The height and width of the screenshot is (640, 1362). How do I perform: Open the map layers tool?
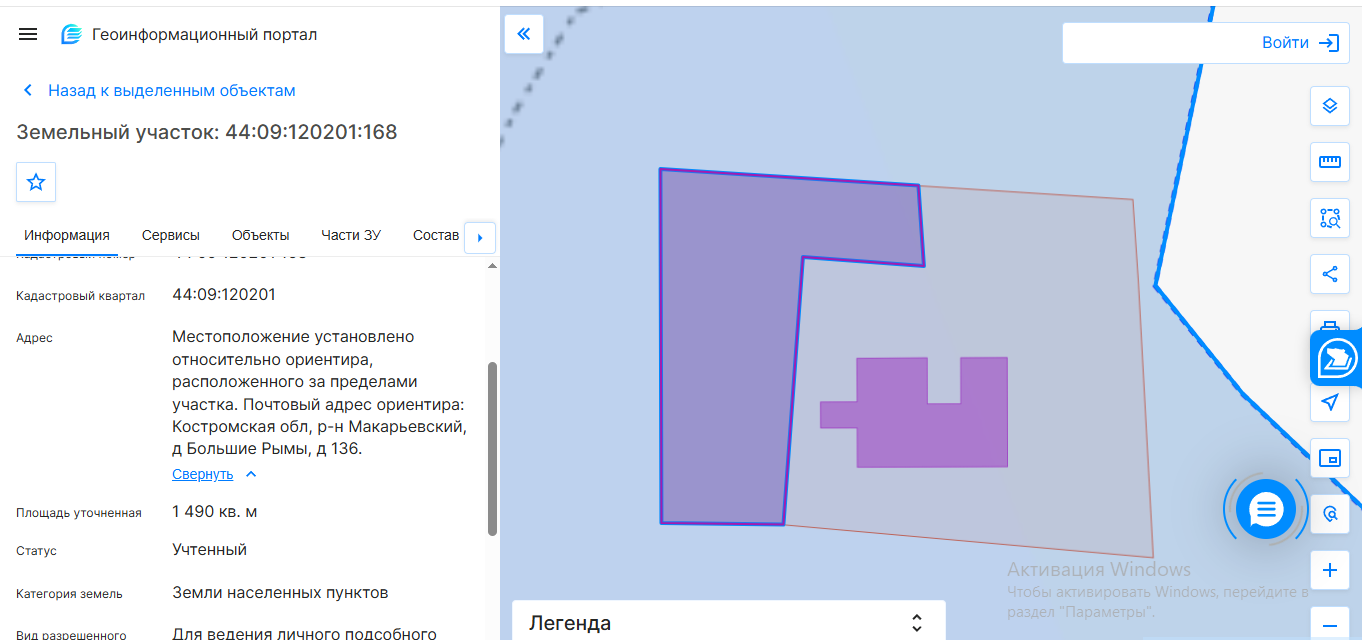(x=1329, y=106)
